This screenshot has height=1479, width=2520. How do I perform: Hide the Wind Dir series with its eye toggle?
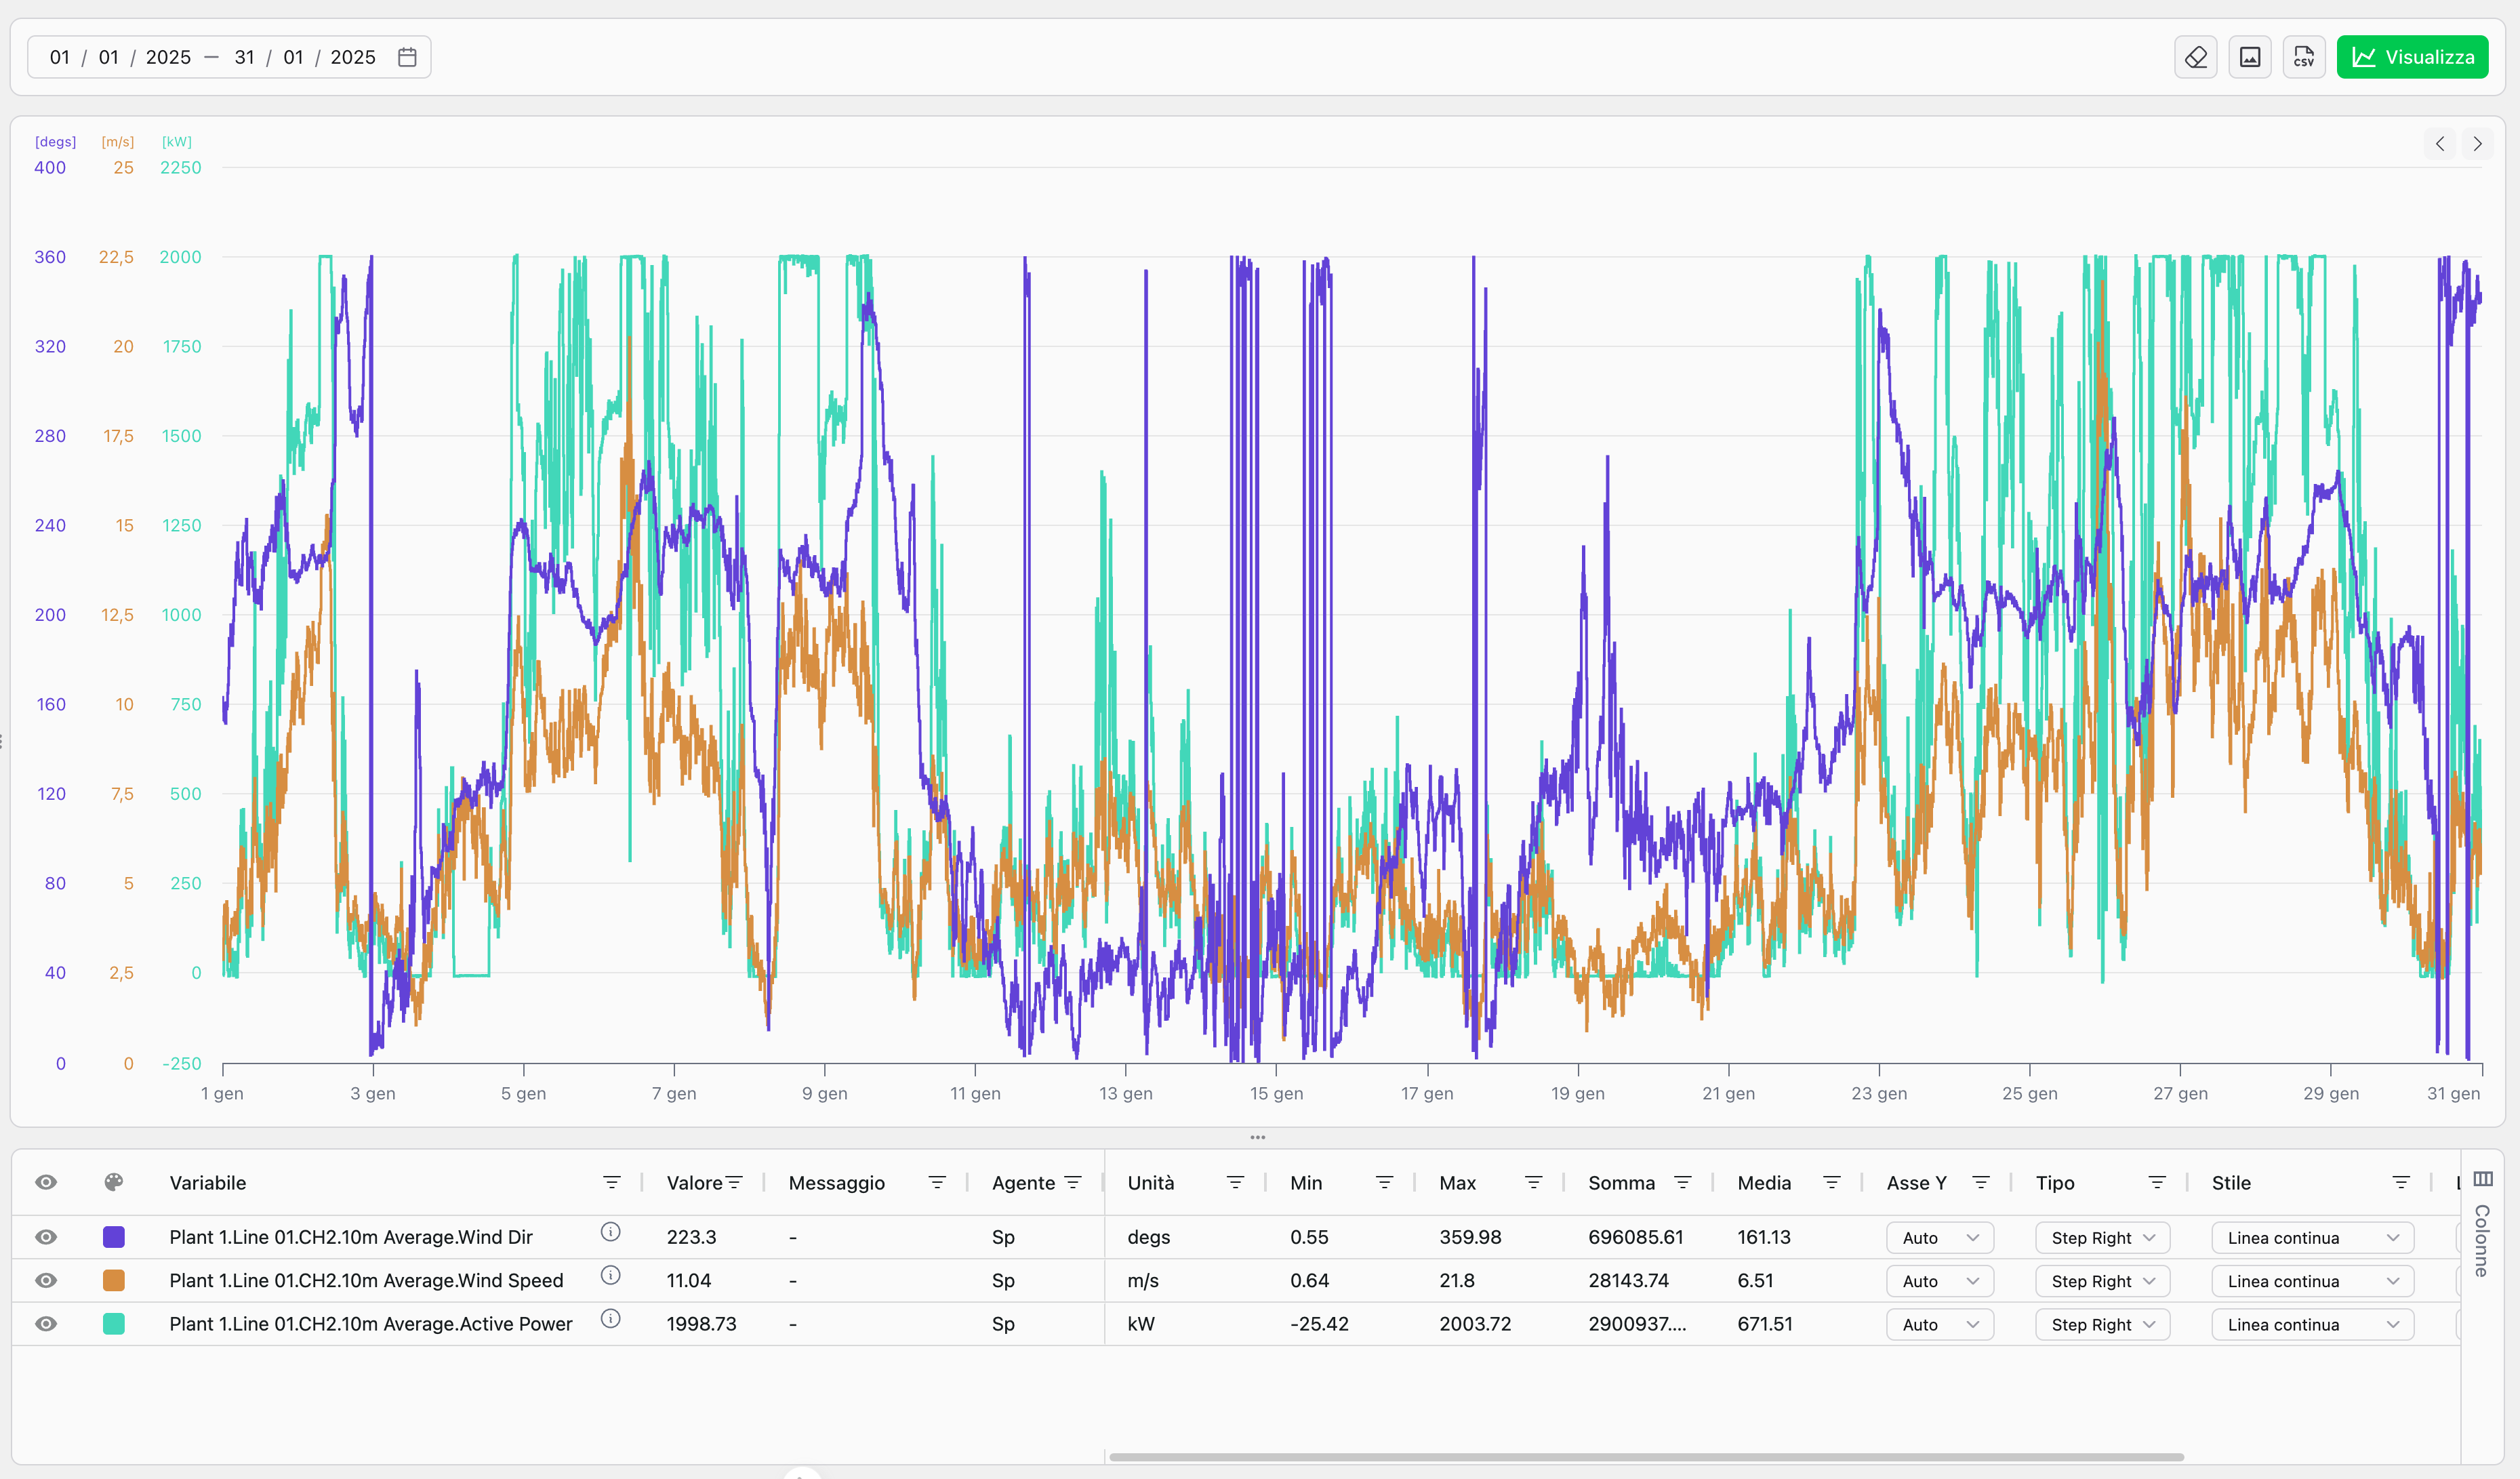coord(47,1237)
